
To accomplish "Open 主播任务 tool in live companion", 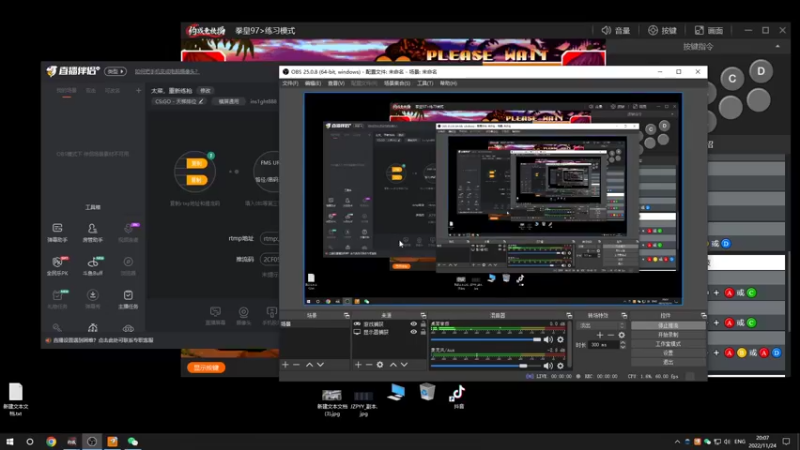I will pyautogui.click(x=128, y=299).
